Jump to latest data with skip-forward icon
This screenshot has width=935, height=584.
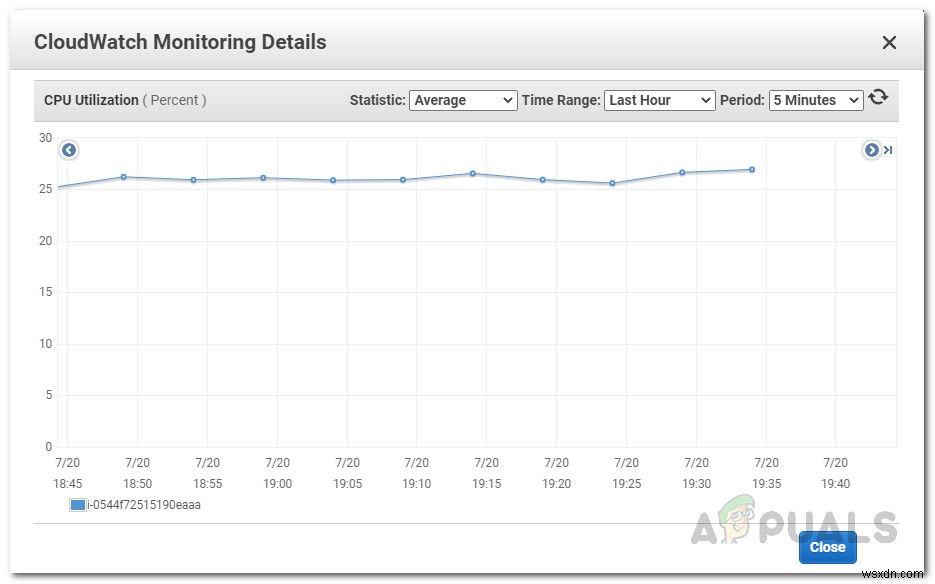click(888, 149)
